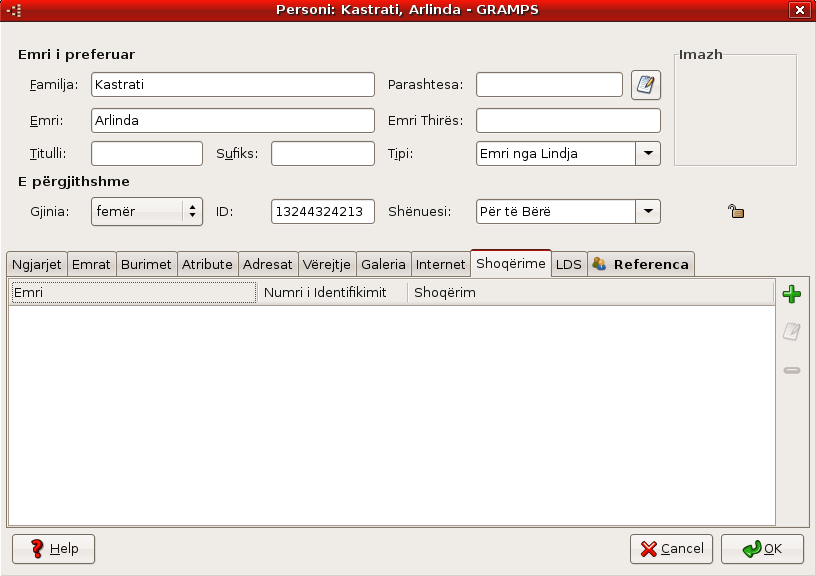The height and width of the screenshot is (576, 816).
Task: Open the Burimet tab
Action: tap(146, 264)
